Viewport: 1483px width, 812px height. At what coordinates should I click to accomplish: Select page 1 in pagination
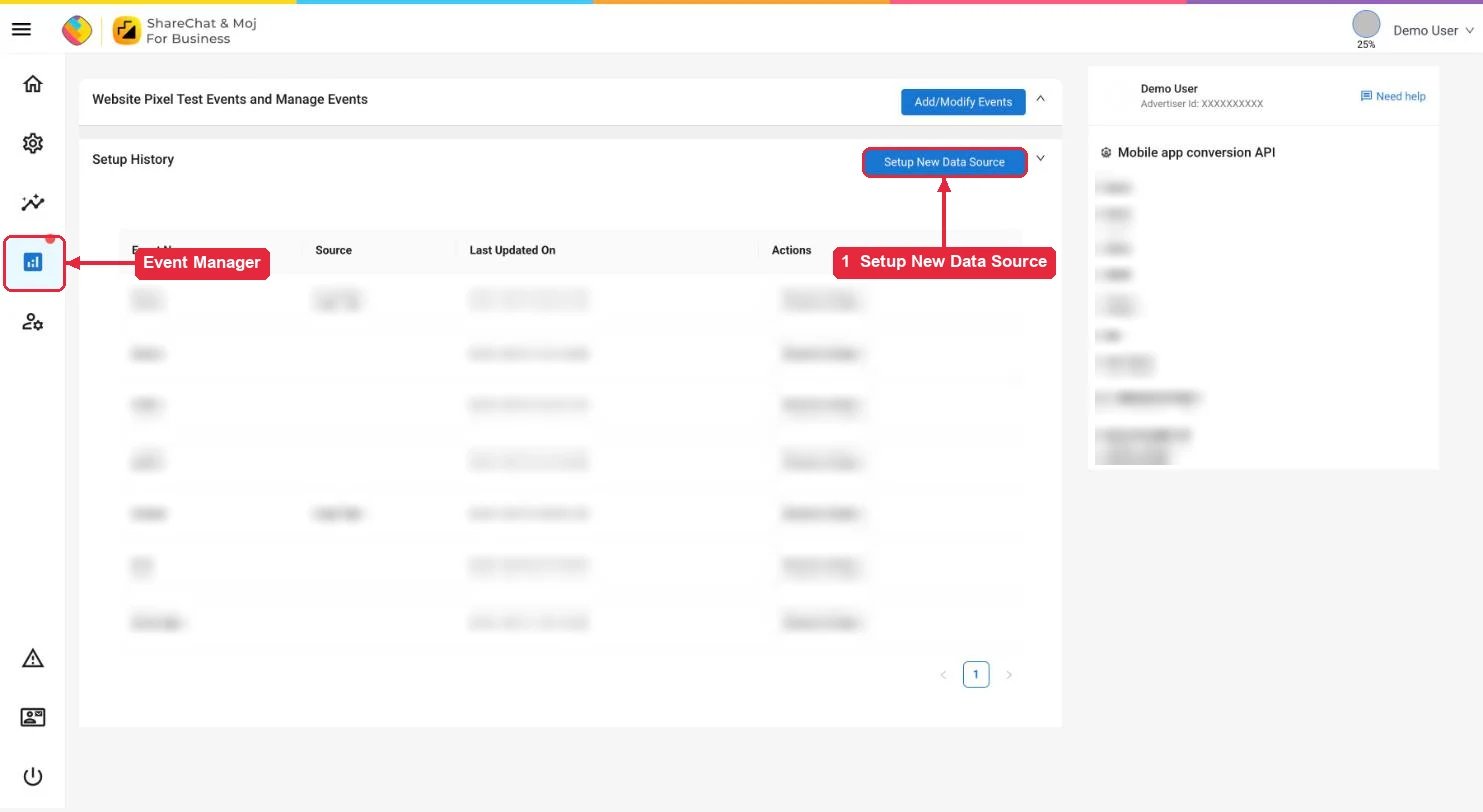[x=976, y=675]
